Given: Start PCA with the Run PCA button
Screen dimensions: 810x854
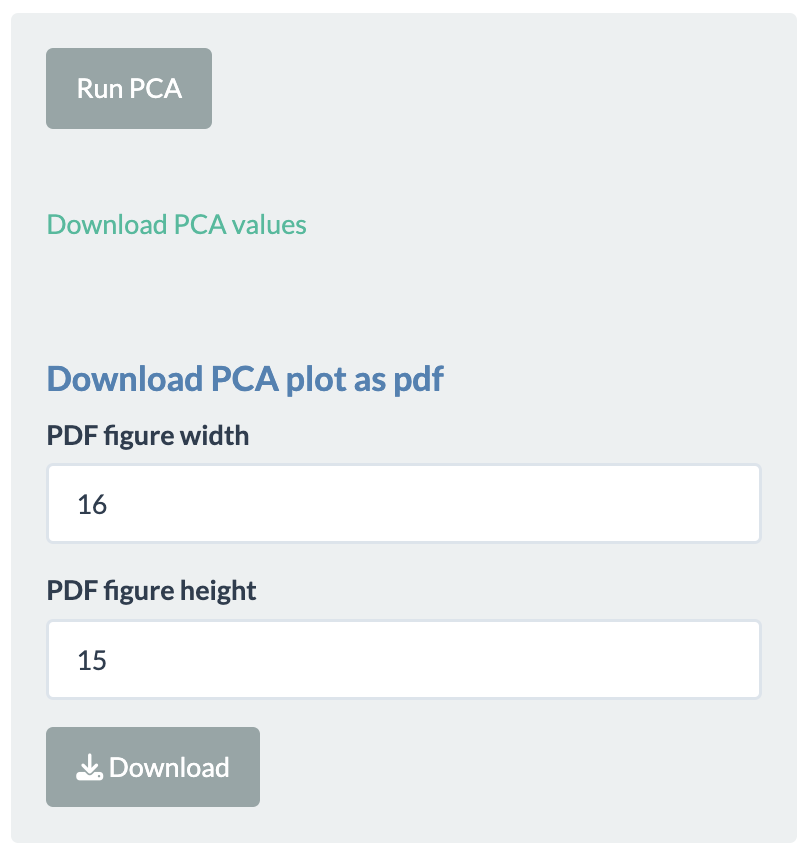Looking at the screenshot, I should point(129,88).
